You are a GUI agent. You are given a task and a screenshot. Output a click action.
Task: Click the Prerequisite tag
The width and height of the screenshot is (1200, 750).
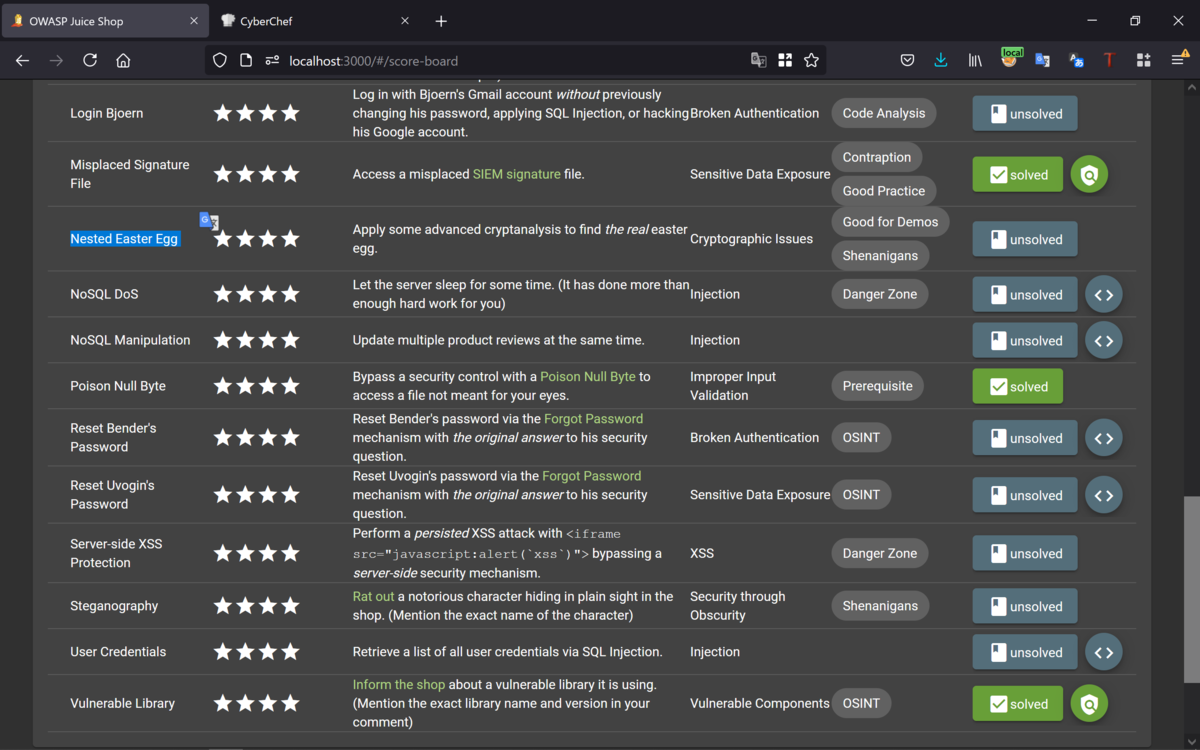point(877,386)
